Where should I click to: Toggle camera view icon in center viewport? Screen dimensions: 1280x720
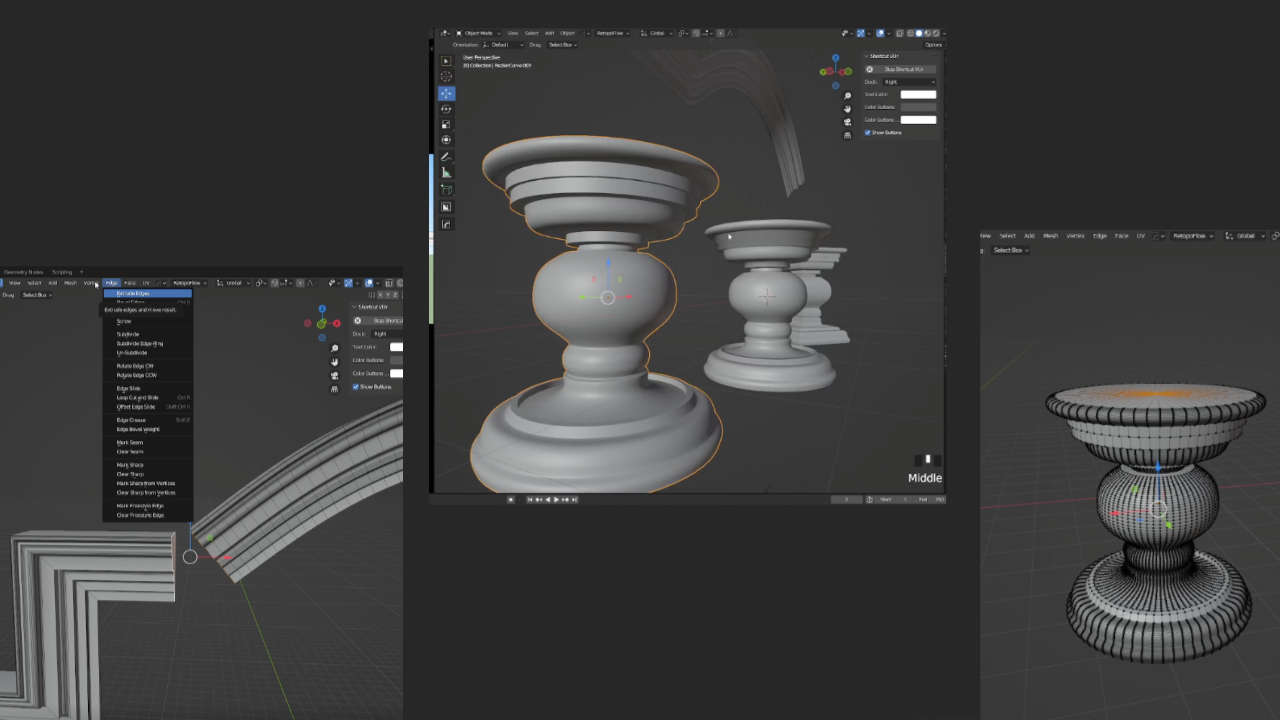click(x=848, y=122)
